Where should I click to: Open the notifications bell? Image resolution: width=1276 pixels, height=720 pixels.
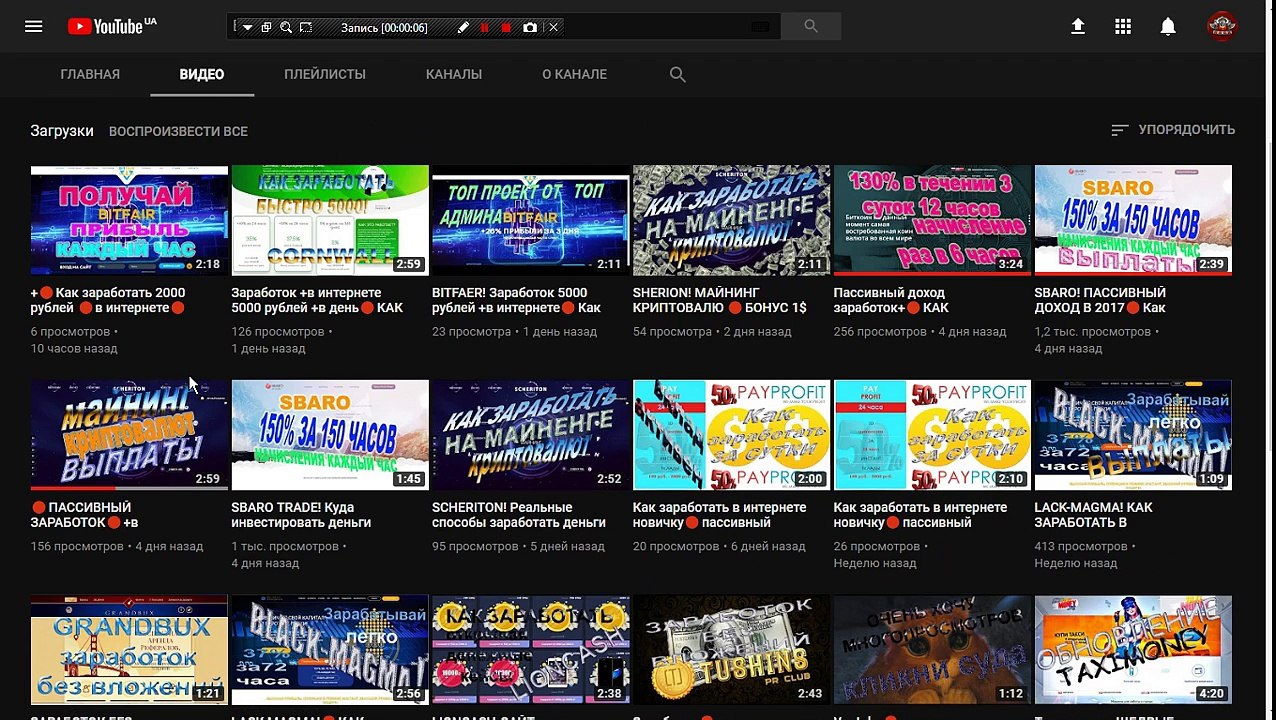pyautogui.click(x=1168, y=27)
